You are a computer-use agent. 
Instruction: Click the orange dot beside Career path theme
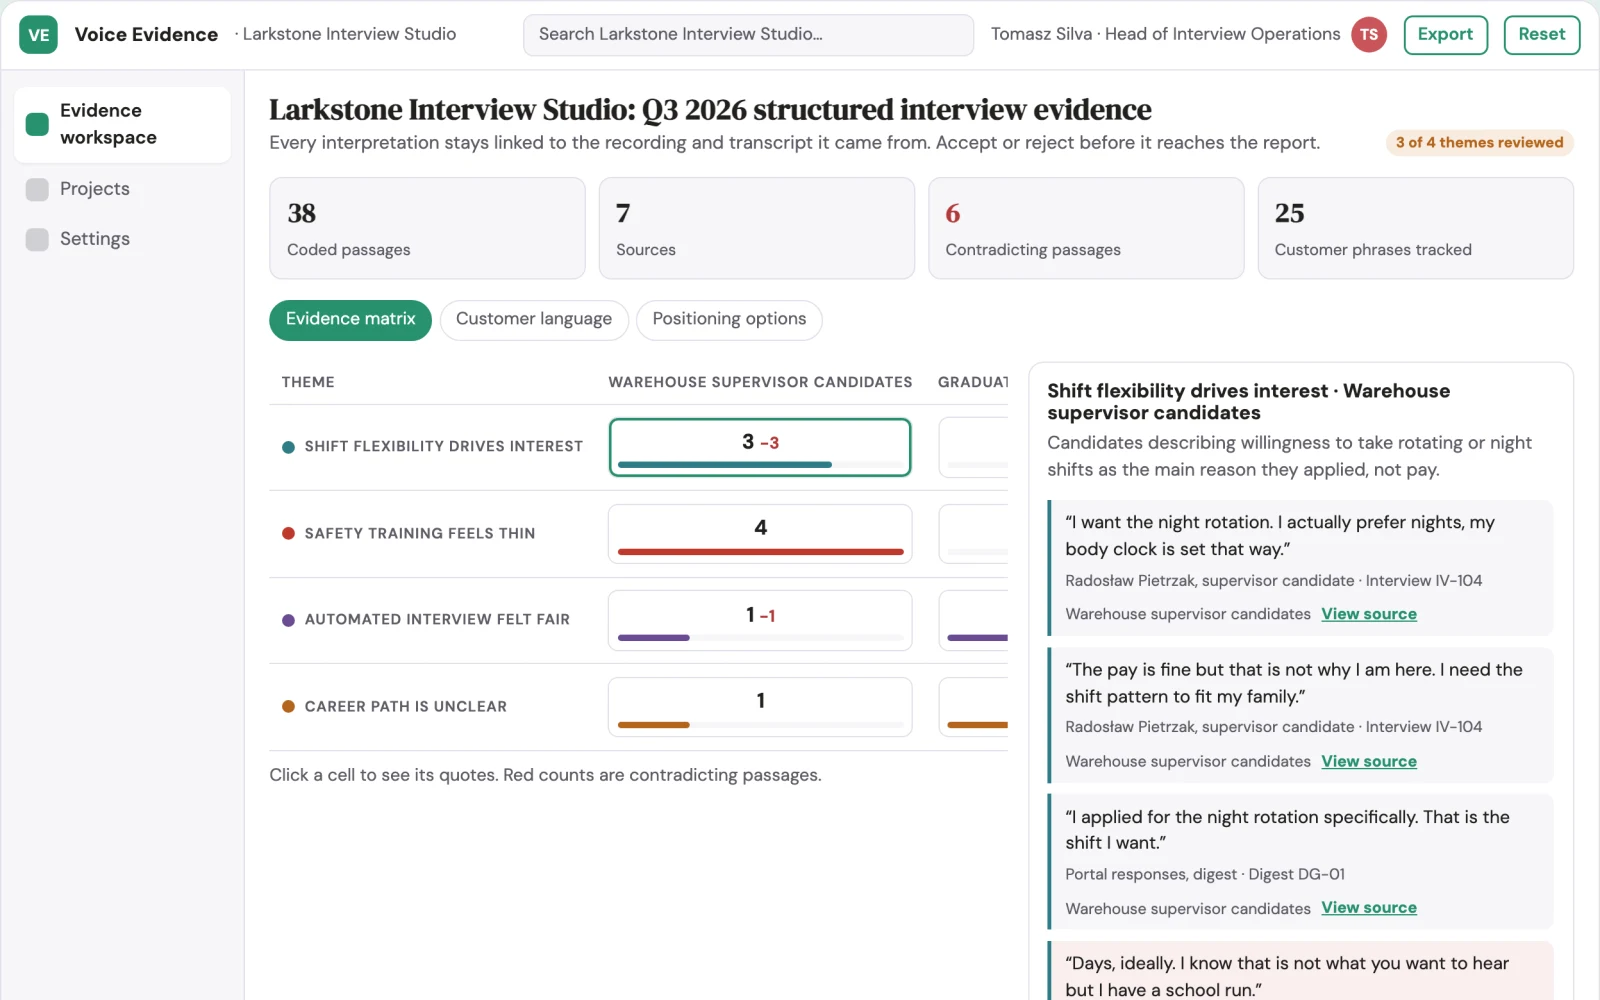tap(288, 707)
